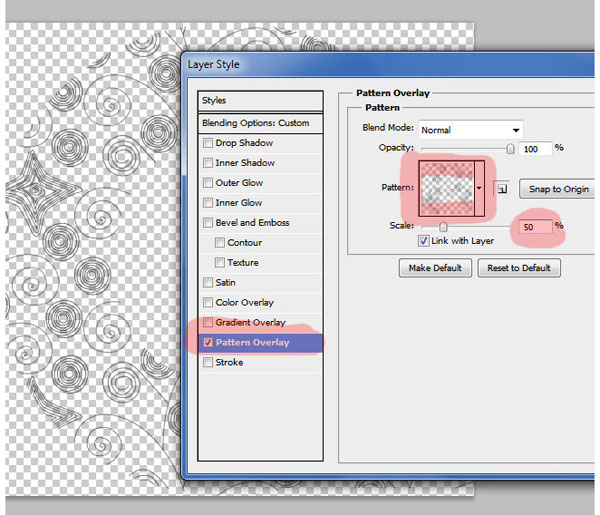Screen dimensions: 600x515
Task: Select the Color Overlay effect label
Action: pos(245,302)
